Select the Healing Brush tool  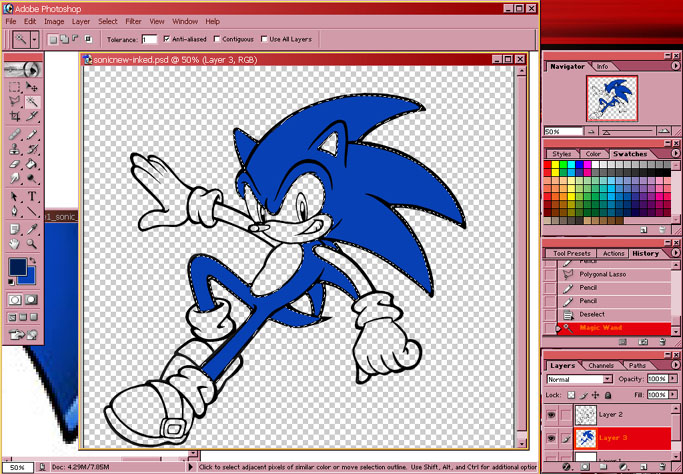click(15, 135)
